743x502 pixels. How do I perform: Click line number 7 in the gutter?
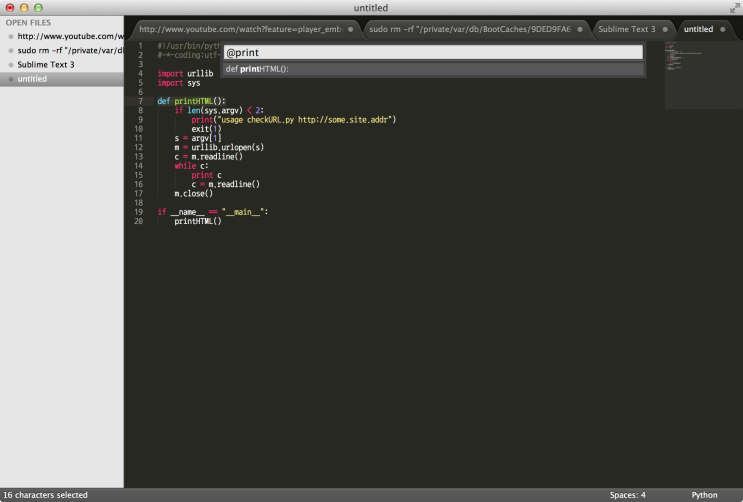tap(140, 101)
